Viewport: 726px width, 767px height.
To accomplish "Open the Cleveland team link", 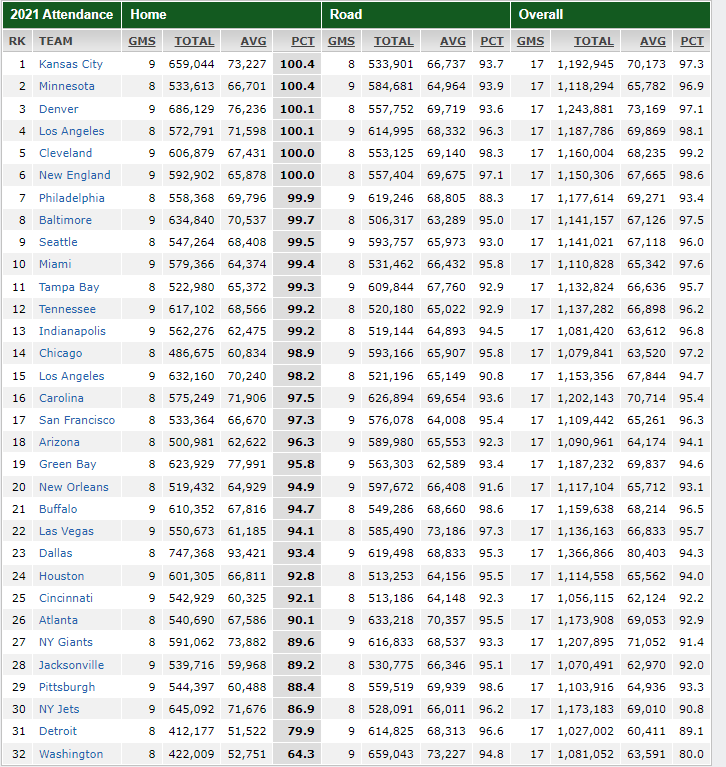I will (66, 153).
